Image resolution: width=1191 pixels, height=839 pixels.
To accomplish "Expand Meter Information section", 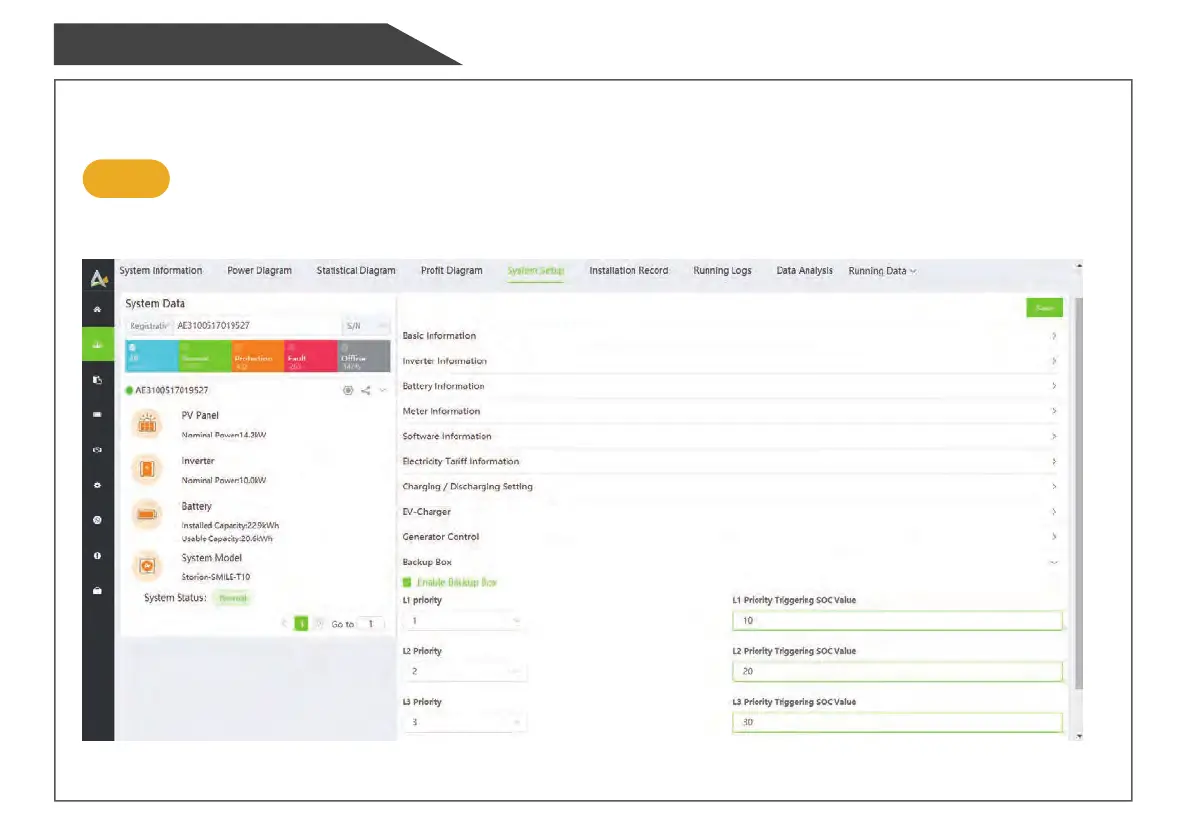I will (730, 411).
